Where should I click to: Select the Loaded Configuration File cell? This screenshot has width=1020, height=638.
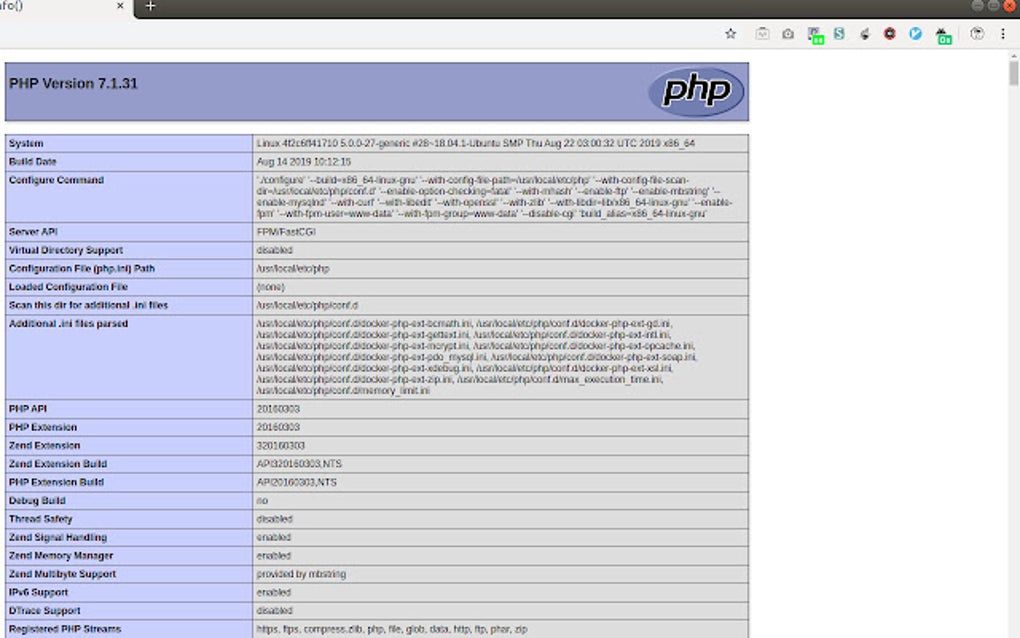click(x=400, y=287)
